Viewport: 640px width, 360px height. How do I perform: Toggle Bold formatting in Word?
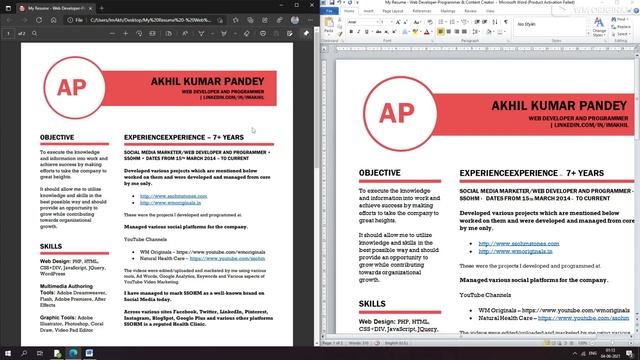click(351, 32)
